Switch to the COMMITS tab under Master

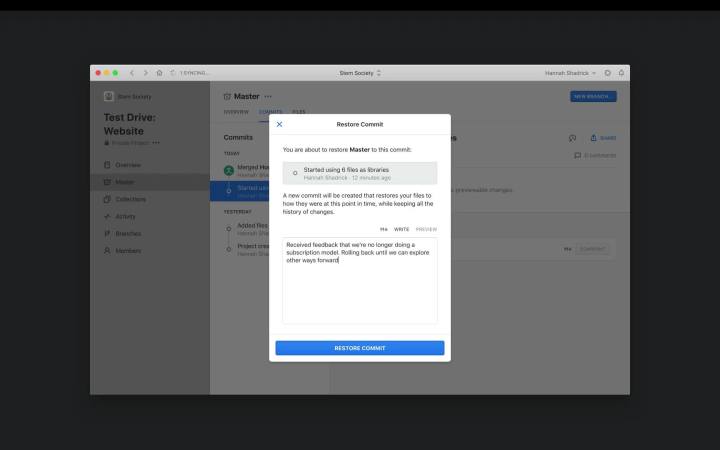click(x=270, y=112)
